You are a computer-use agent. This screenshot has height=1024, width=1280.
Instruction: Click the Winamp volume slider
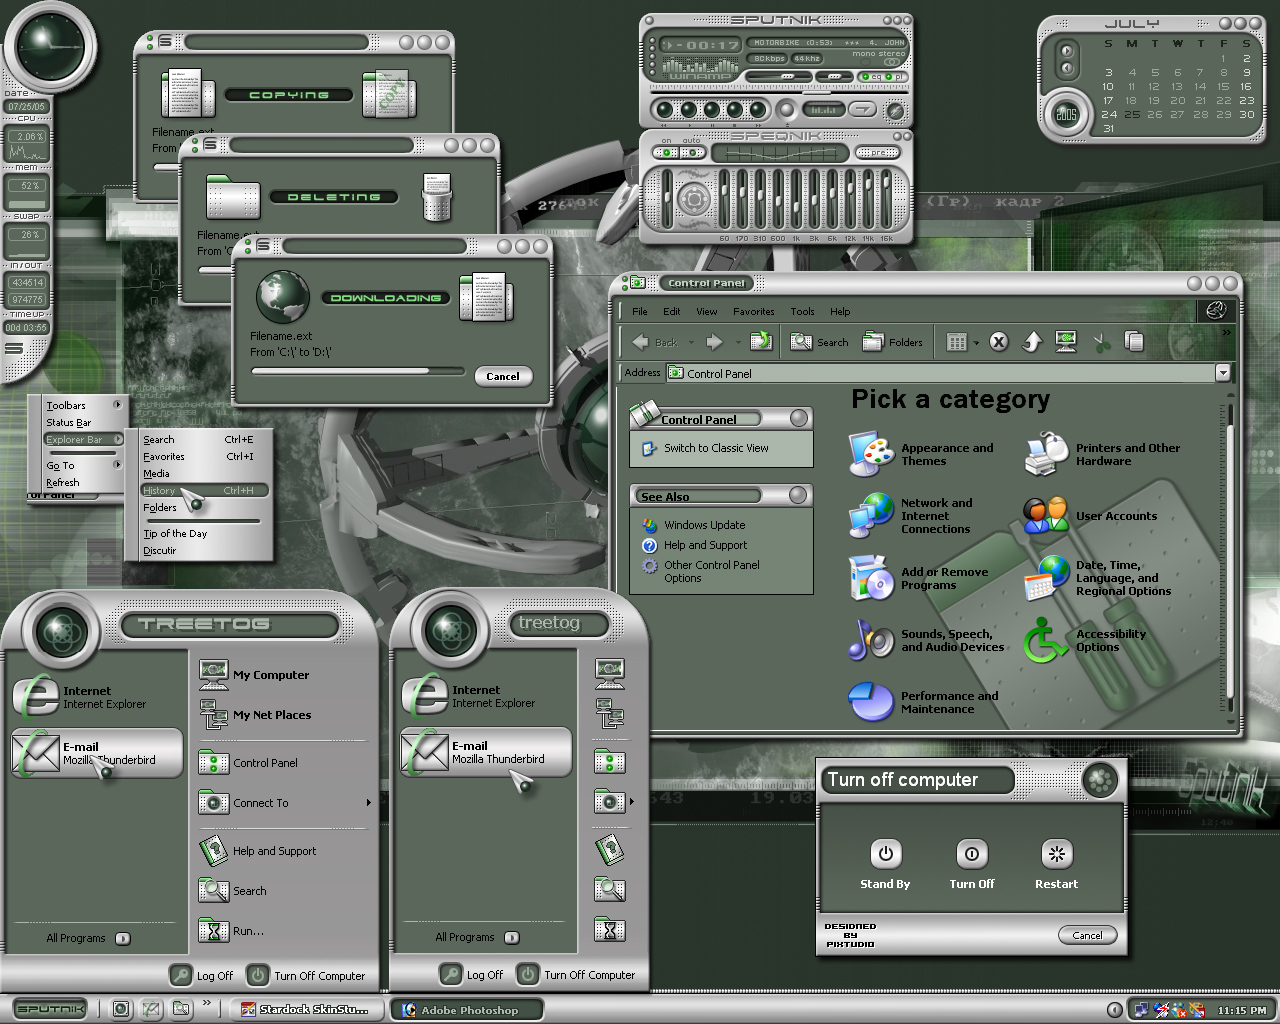click(779, 77)
